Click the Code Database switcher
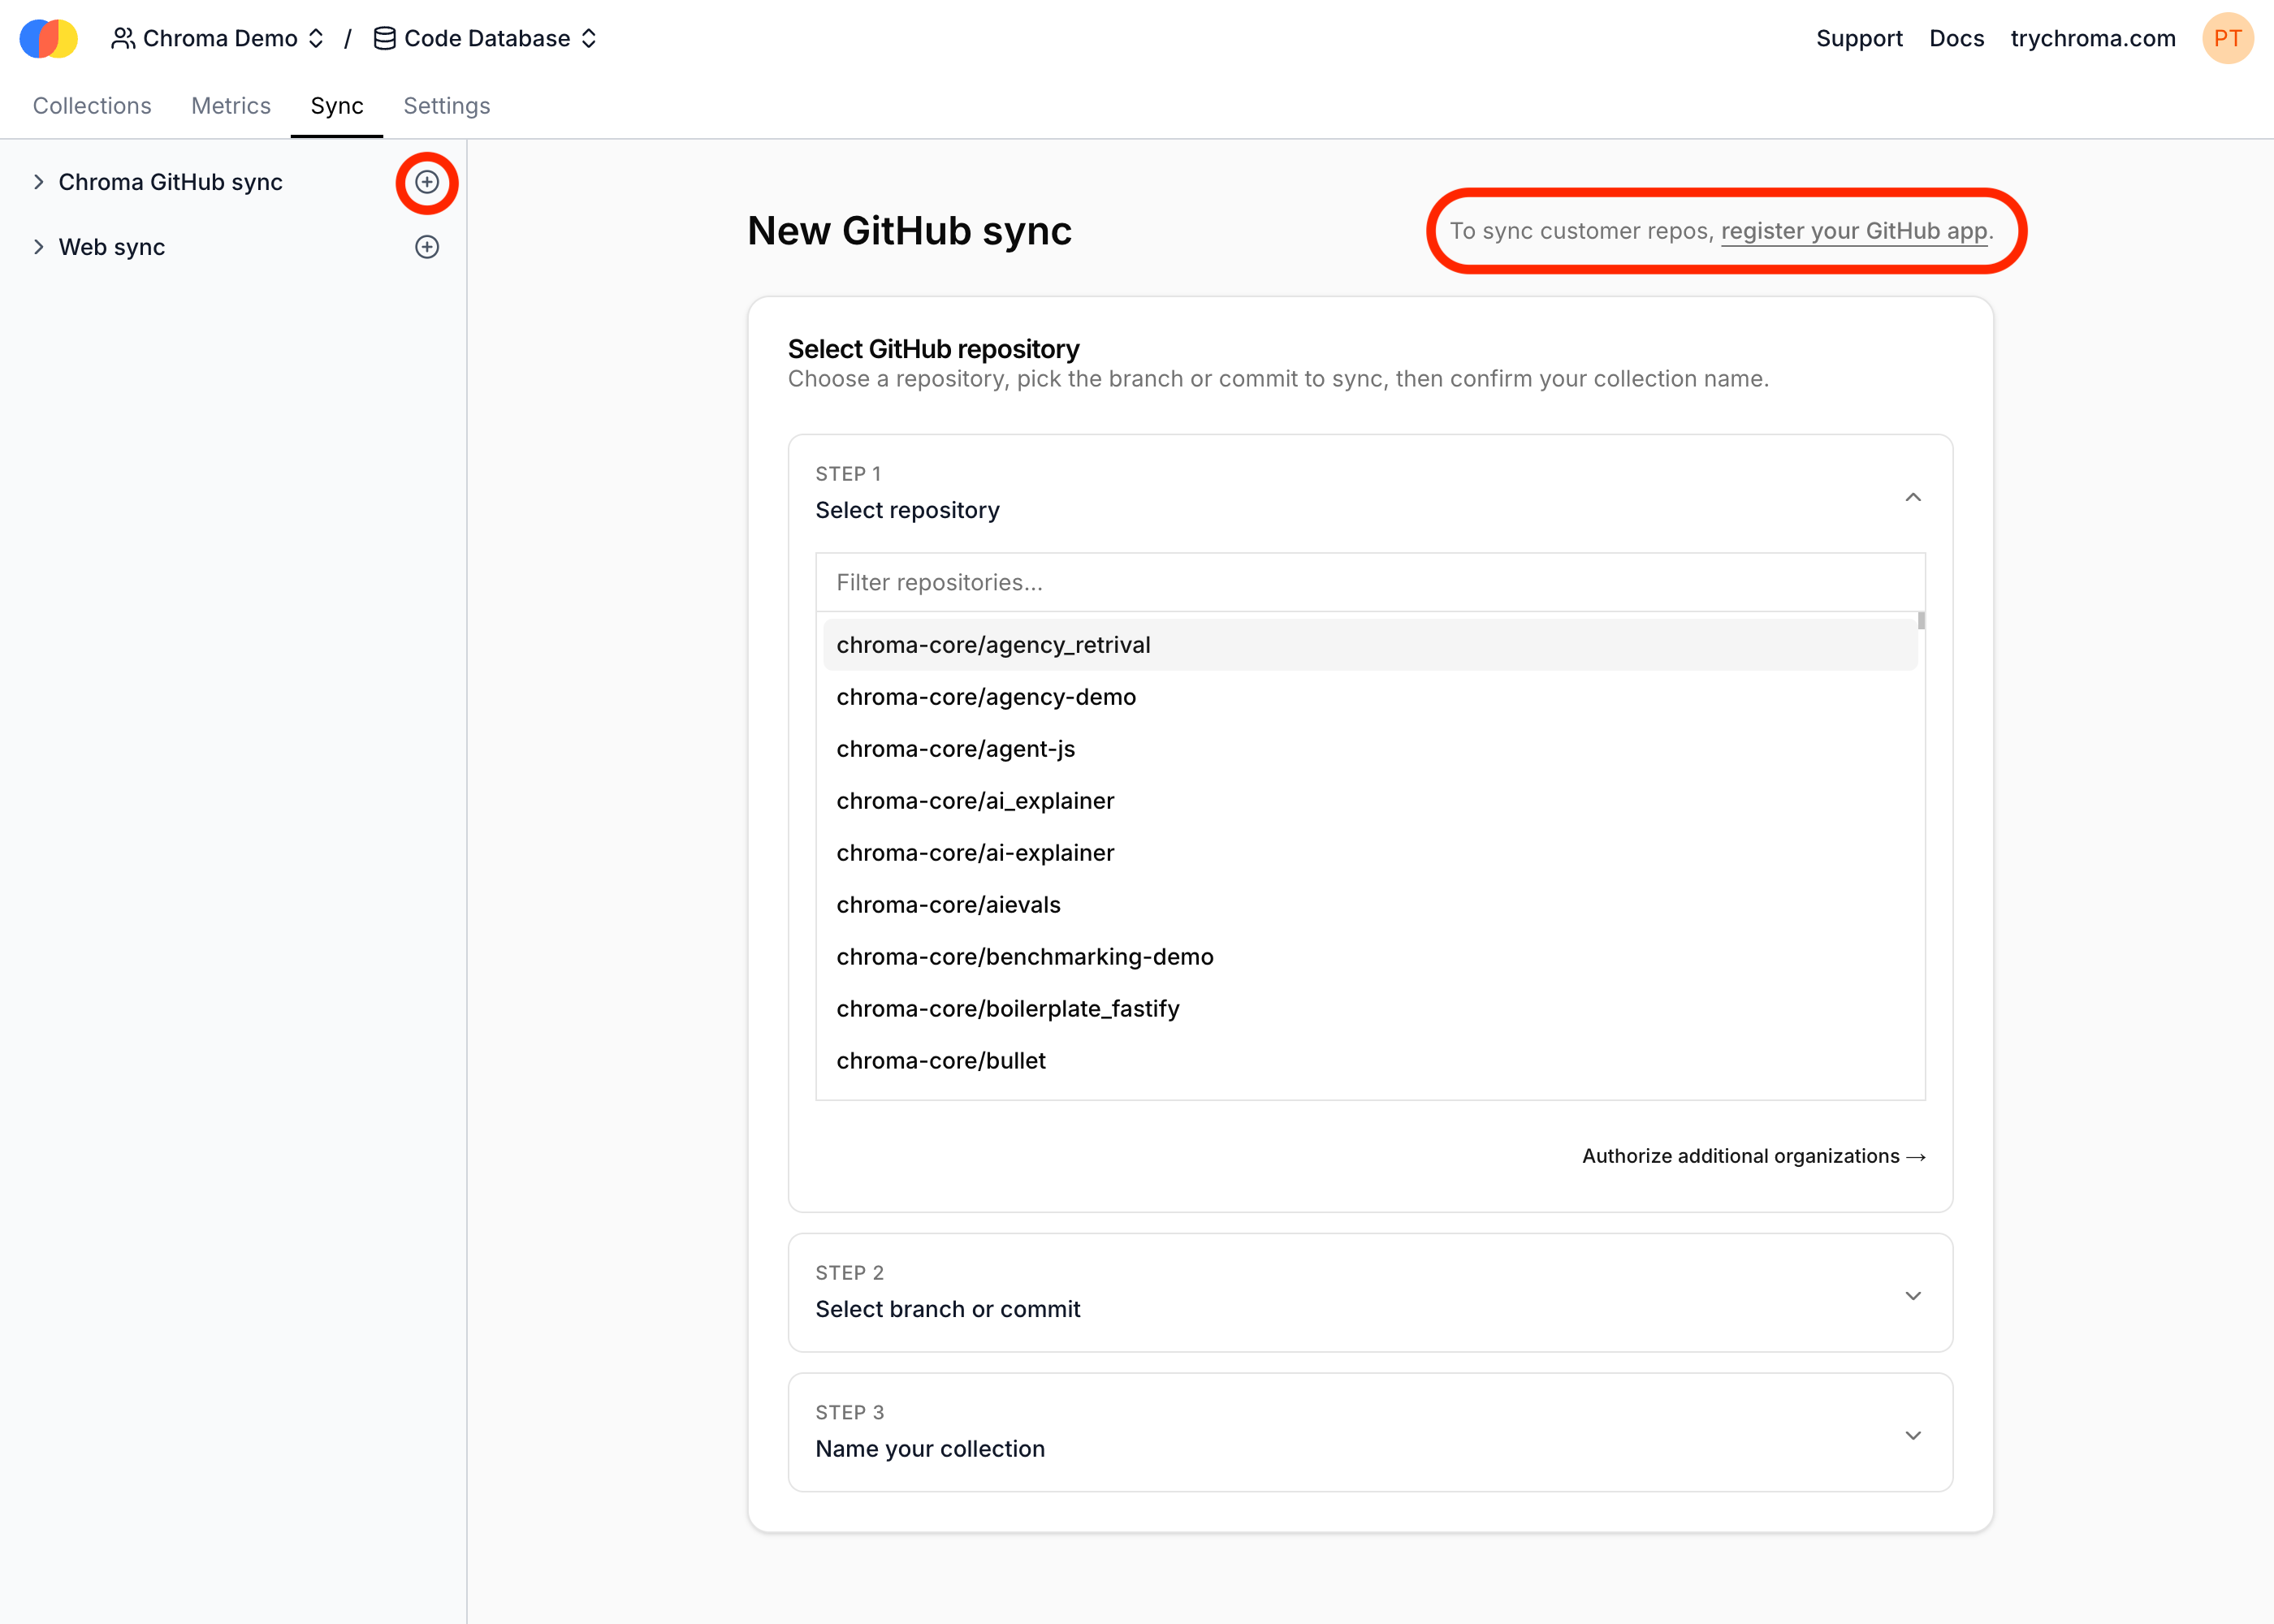 (486, 39)
